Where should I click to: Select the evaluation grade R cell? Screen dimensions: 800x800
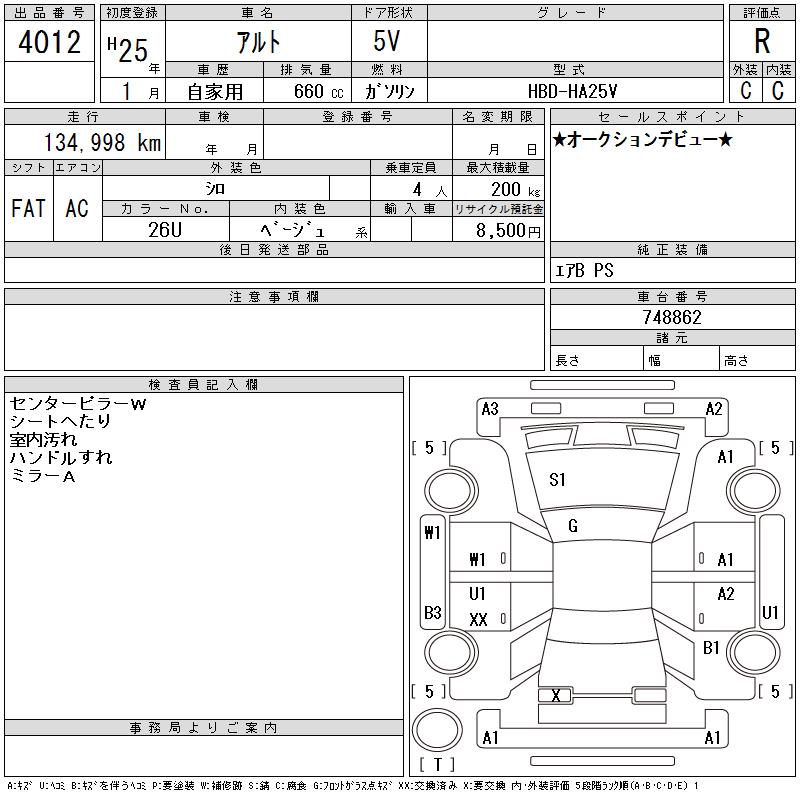pos(761,42)
